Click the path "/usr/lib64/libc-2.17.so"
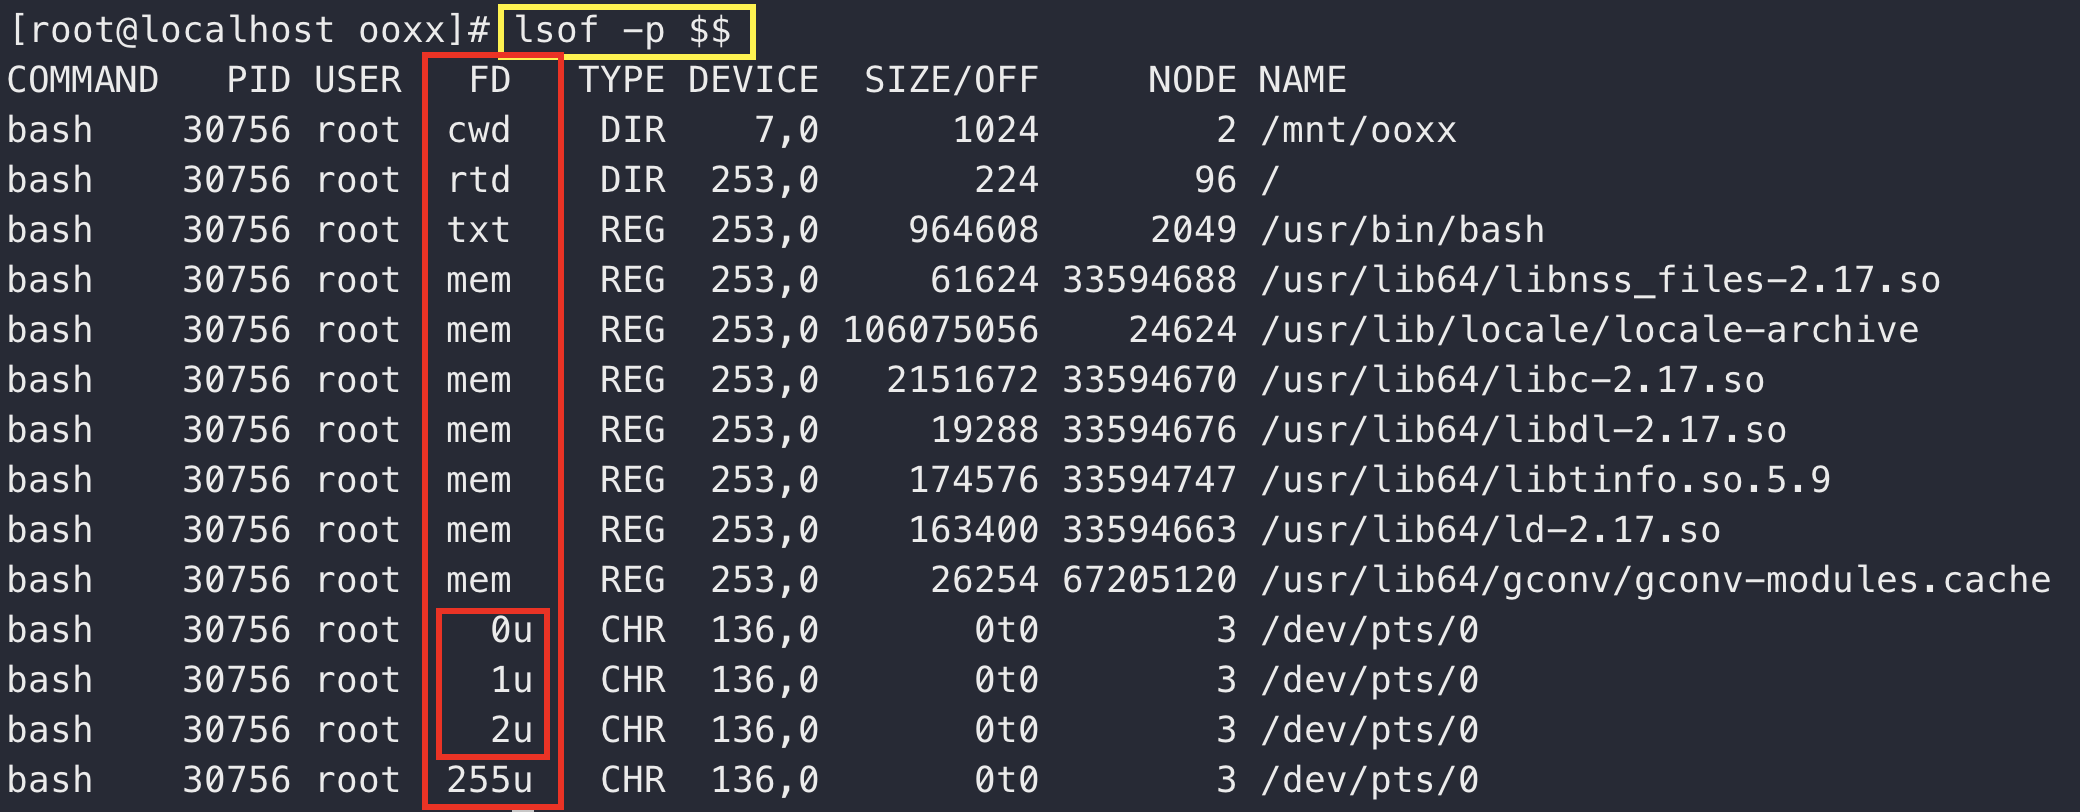2080x812 pixels. click(1512, 380)
